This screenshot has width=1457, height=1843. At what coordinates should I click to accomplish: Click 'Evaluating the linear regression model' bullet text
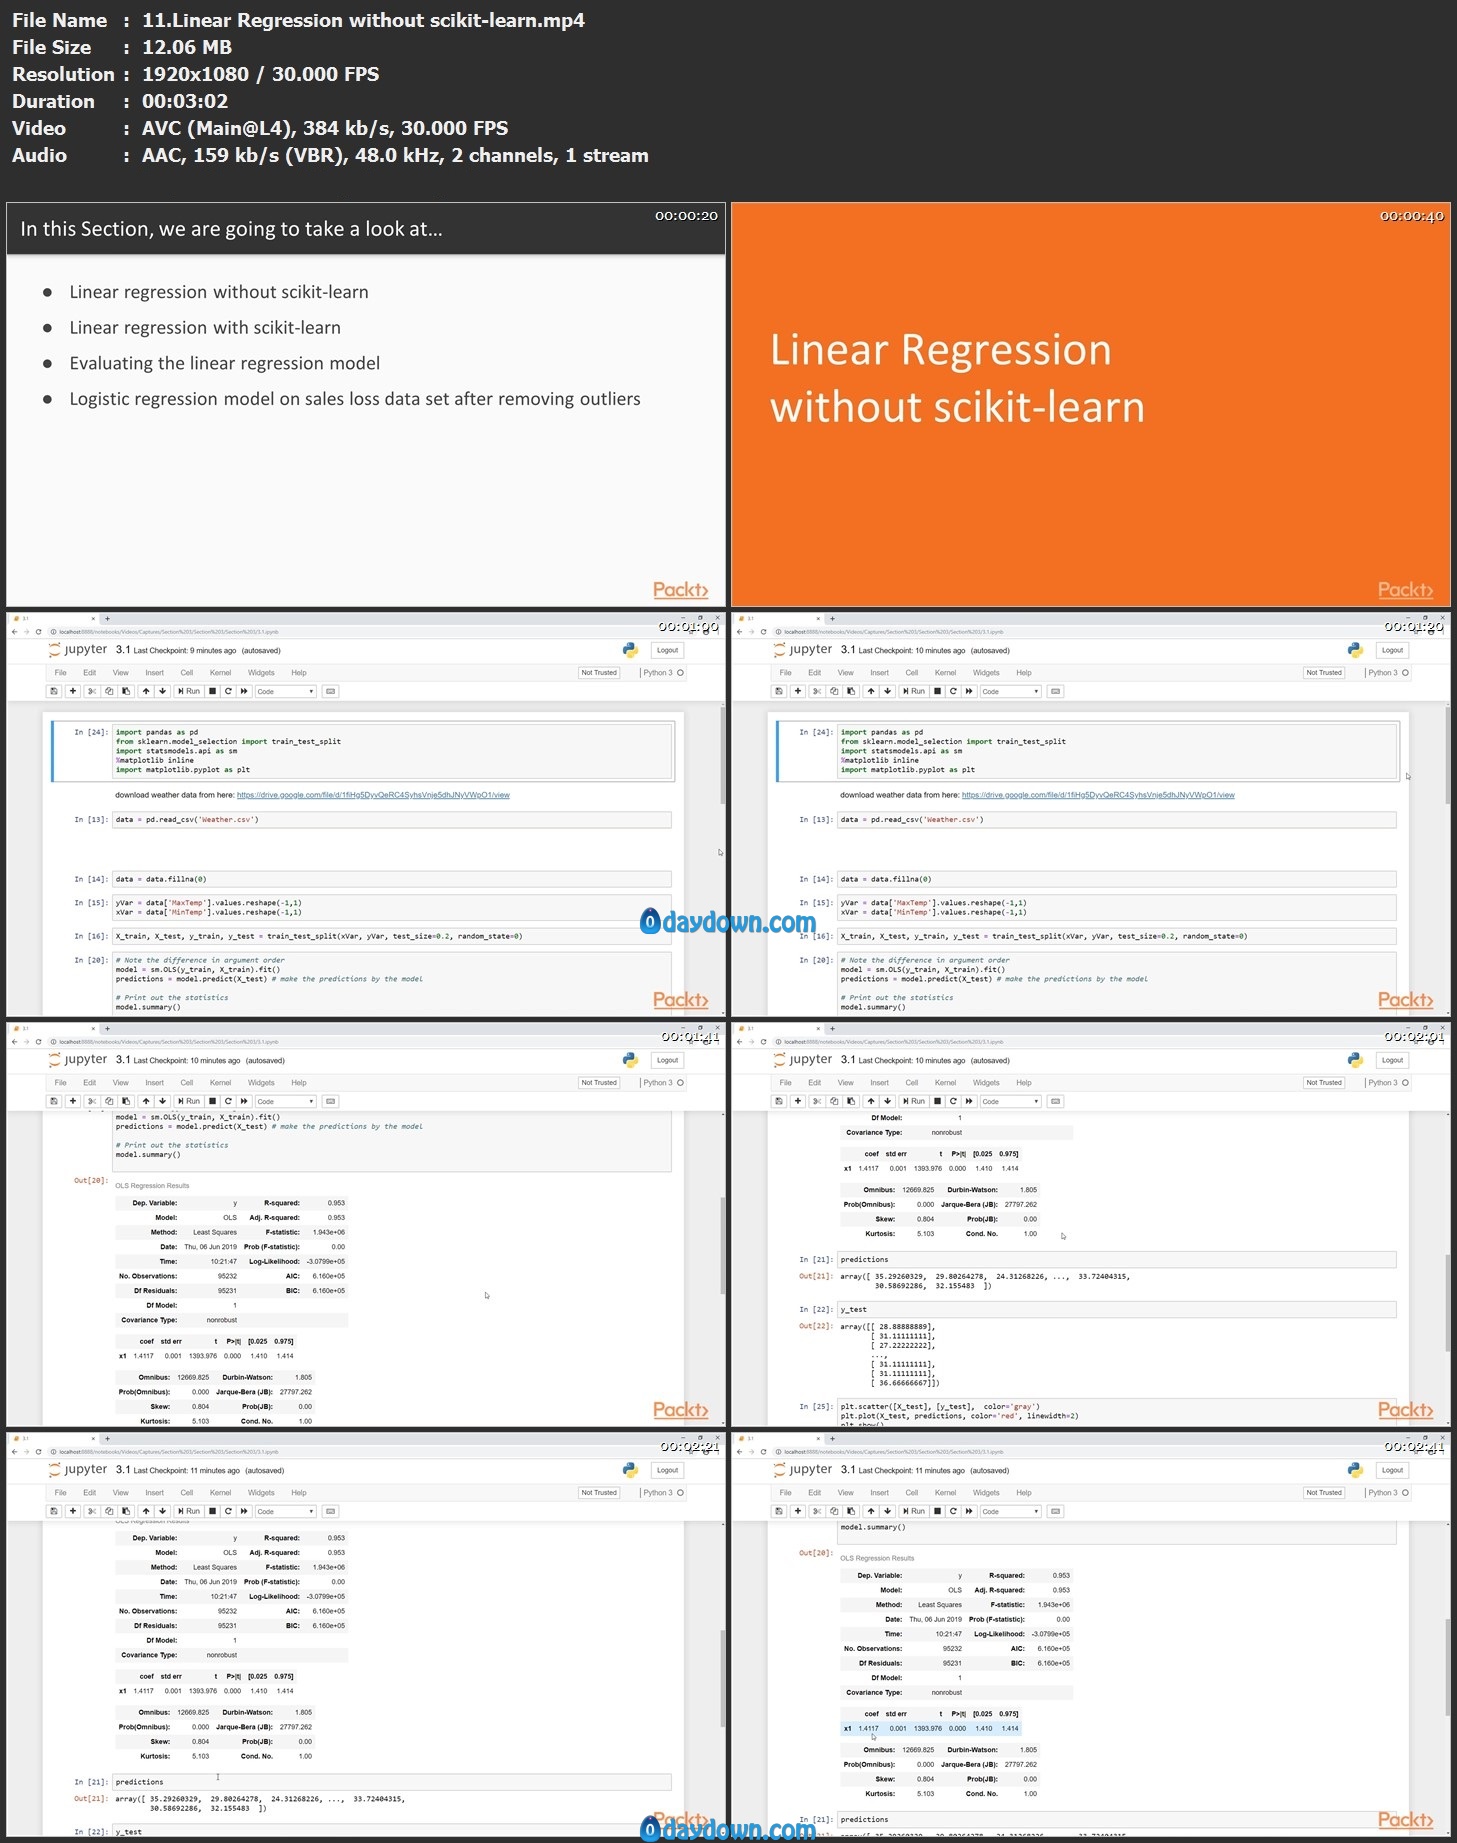(x=225, y=363)
